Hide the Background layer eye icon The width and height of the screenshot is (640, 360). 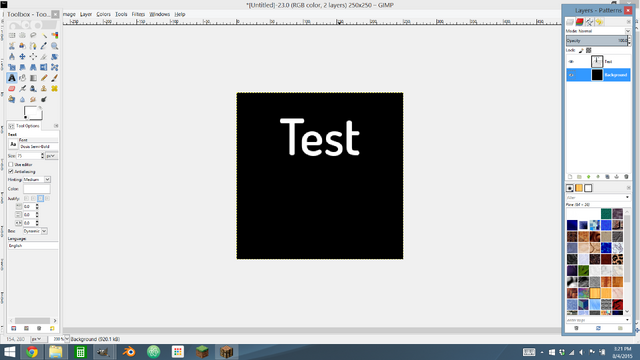[x=571, y=75]
